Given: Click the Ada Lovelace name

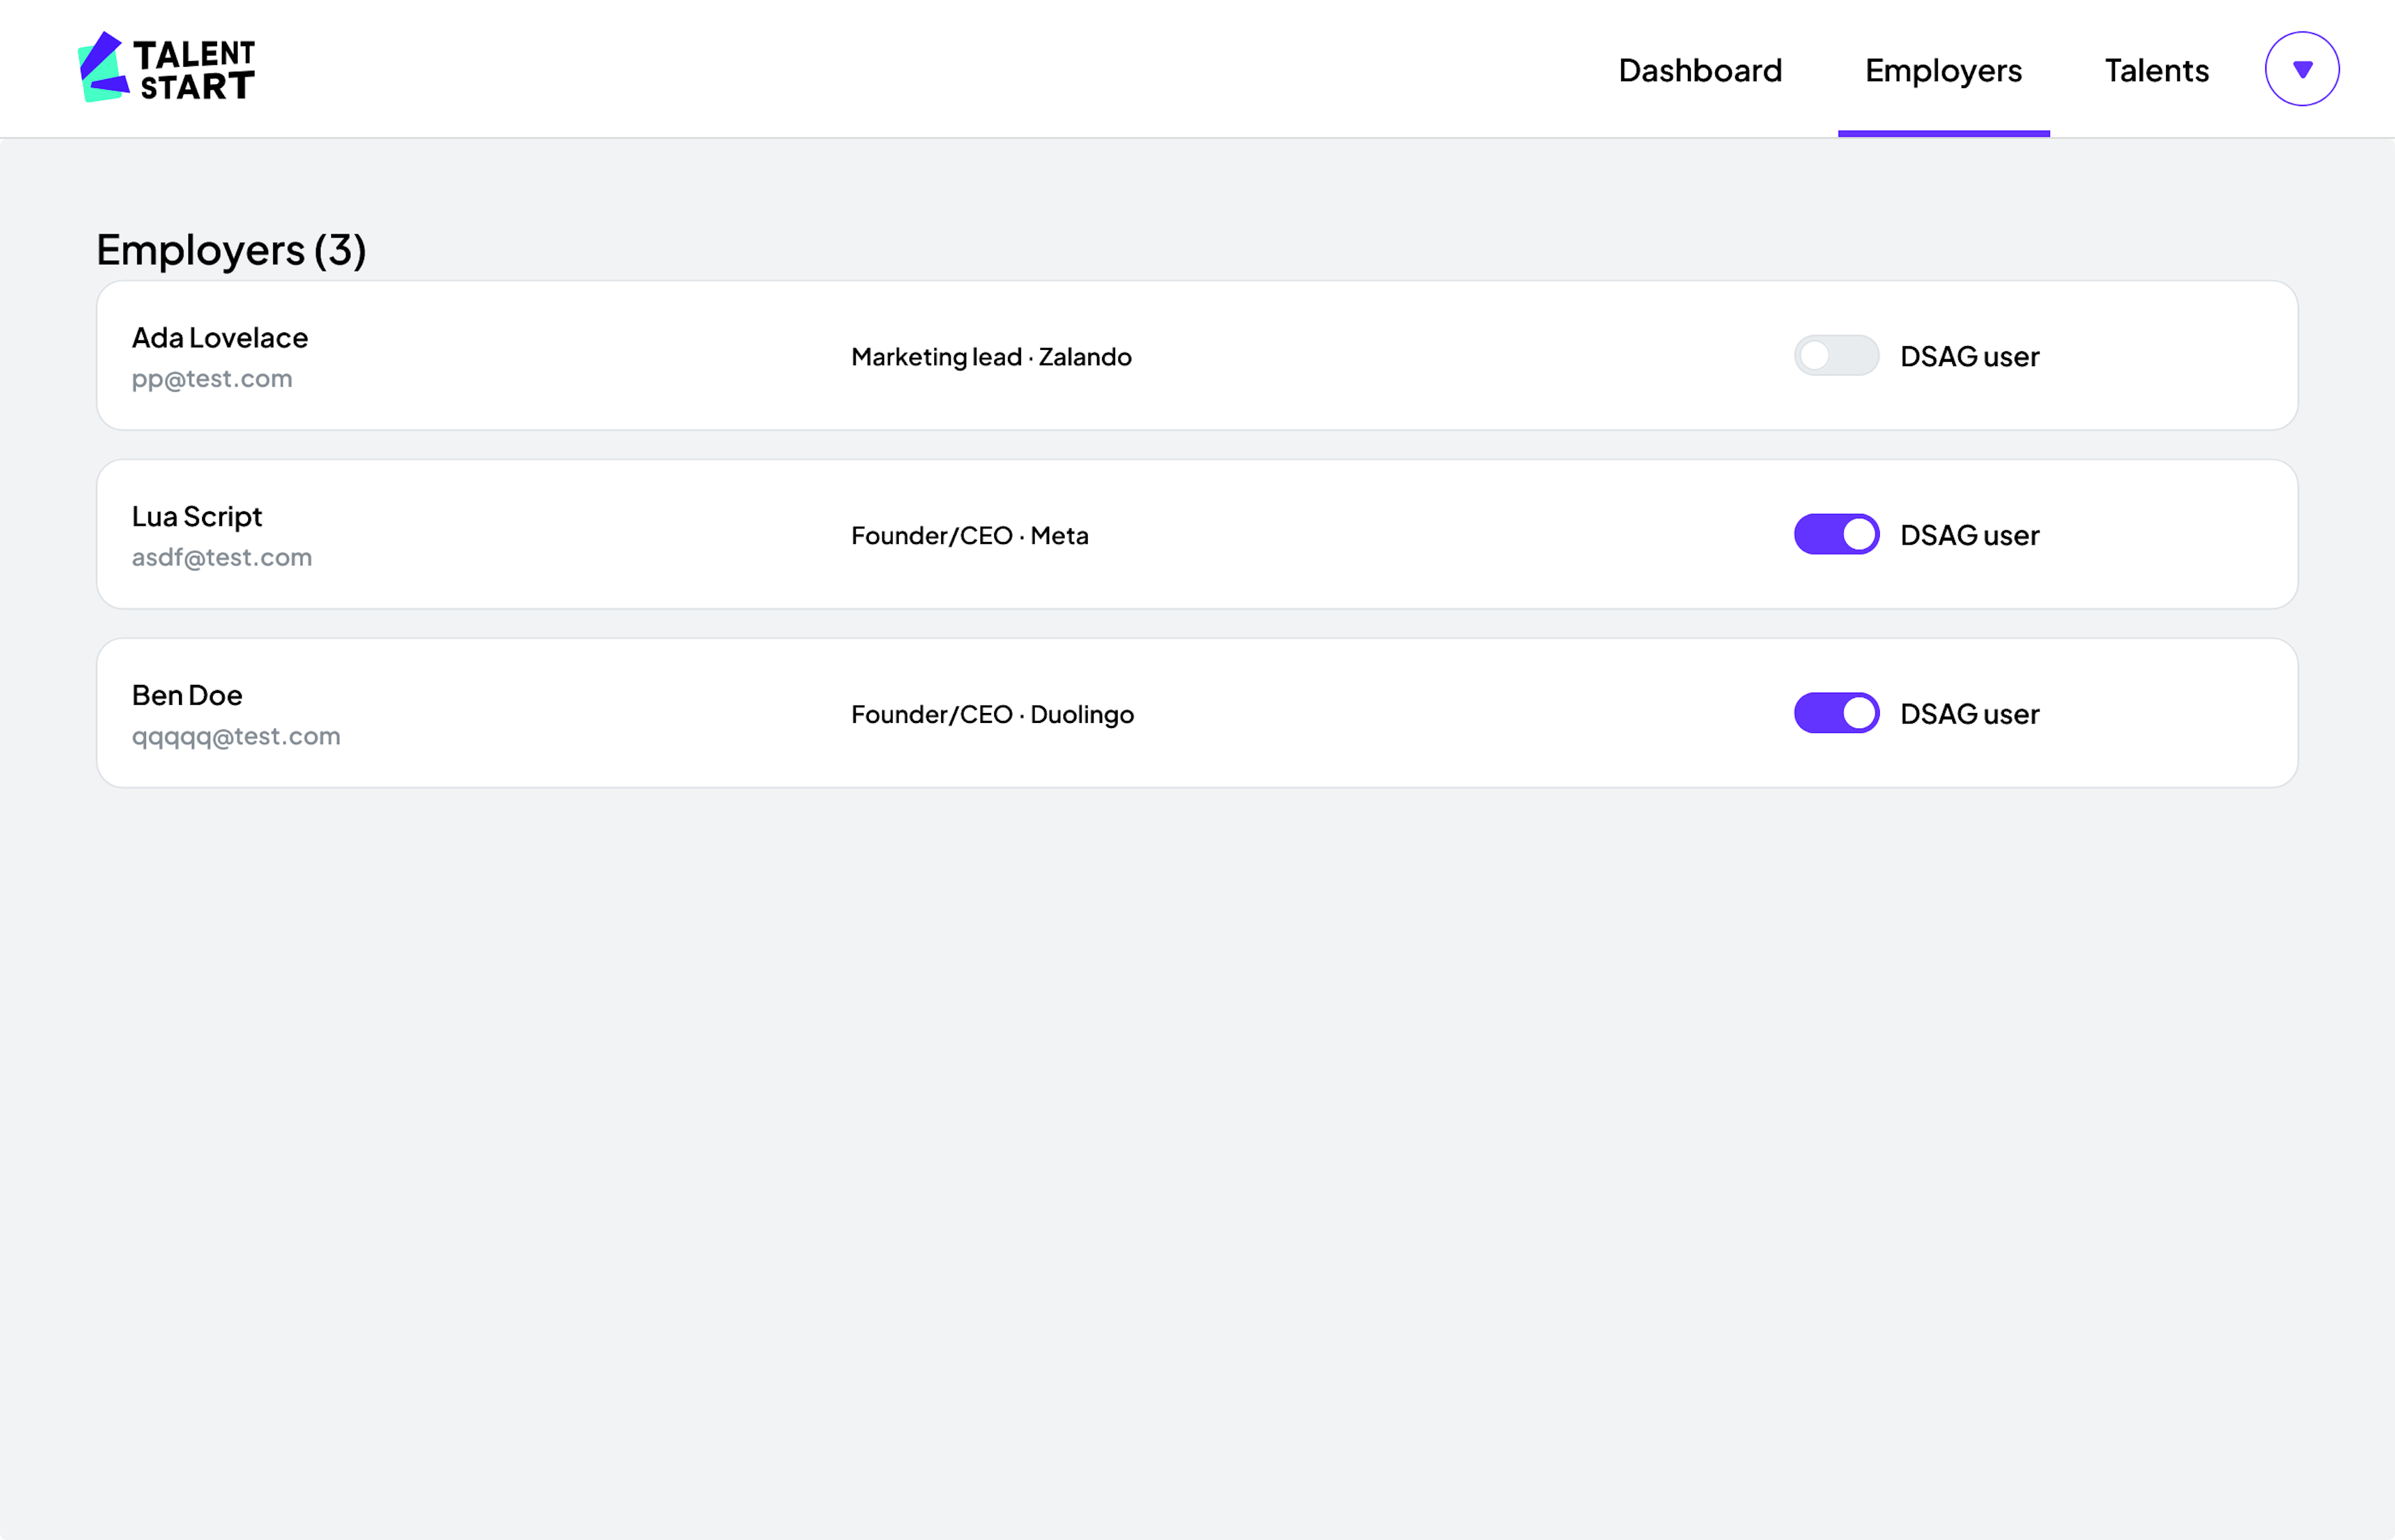Looking at the screenshot, I should pos(220,338).
